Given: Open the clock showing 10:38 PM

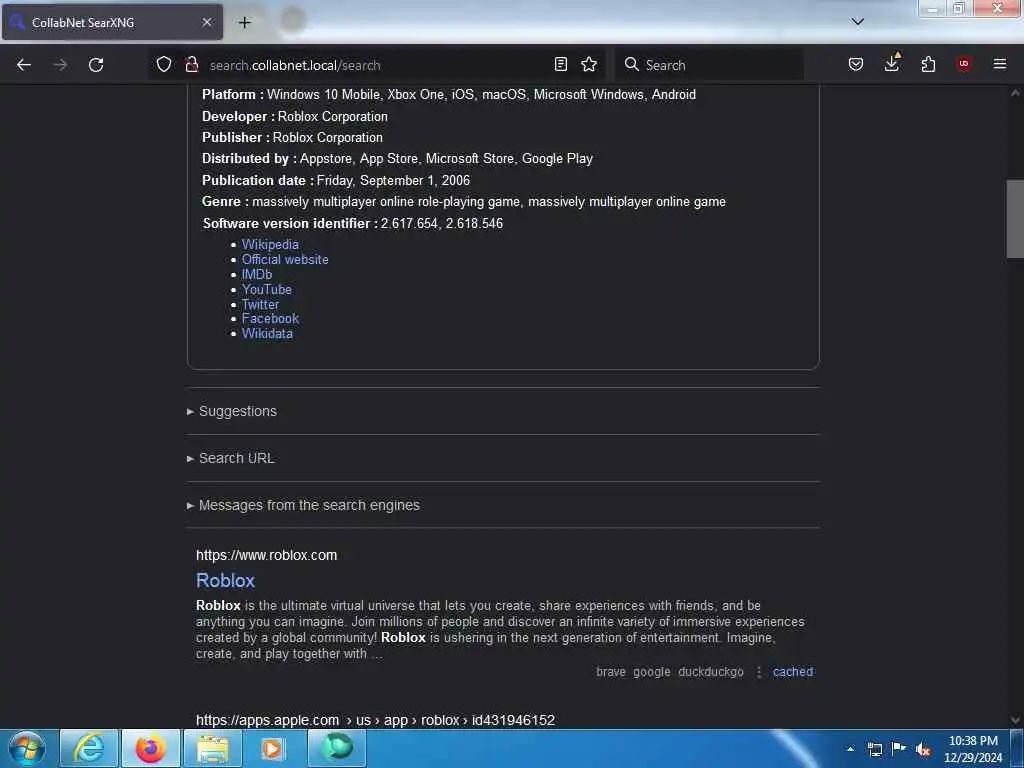Looking at the screenshot, I should coord(972,749).
